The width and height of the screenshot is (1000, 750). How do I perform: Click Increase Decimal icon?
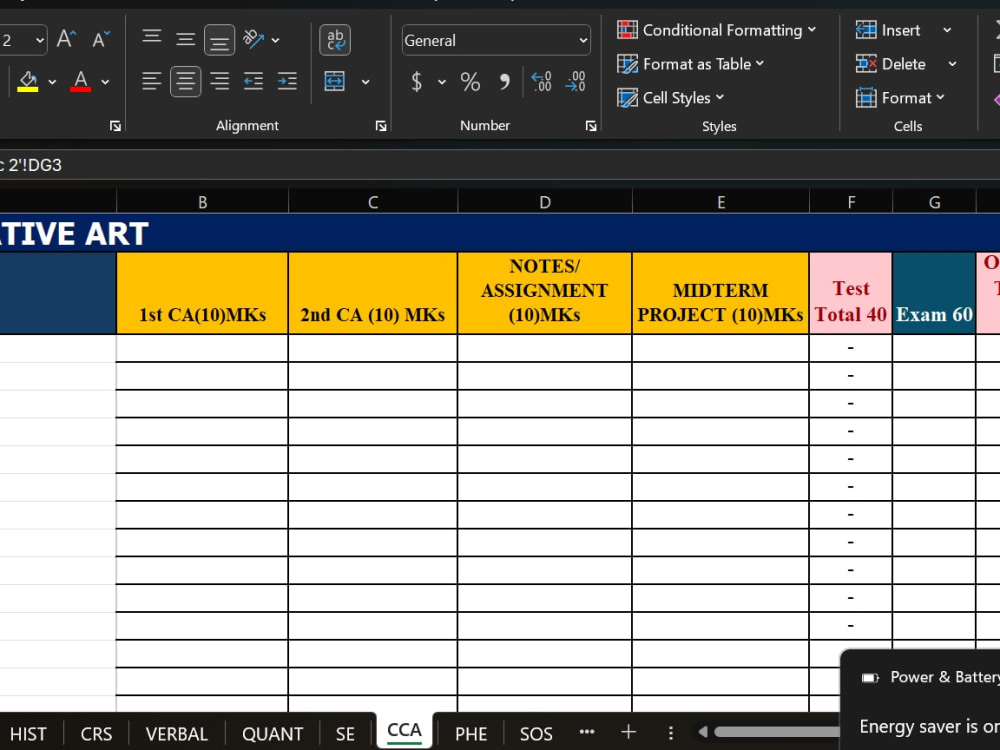point(541,82)
